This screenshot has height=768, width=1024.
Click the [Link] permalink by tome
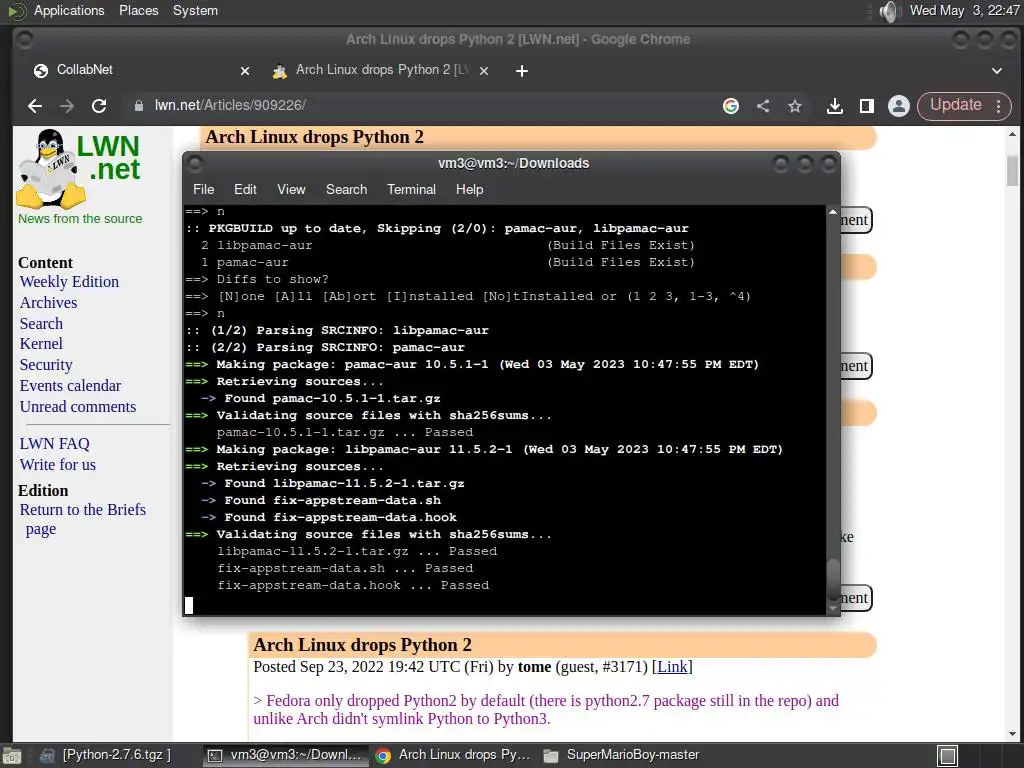pyautogui.click(x=672, y=667)
